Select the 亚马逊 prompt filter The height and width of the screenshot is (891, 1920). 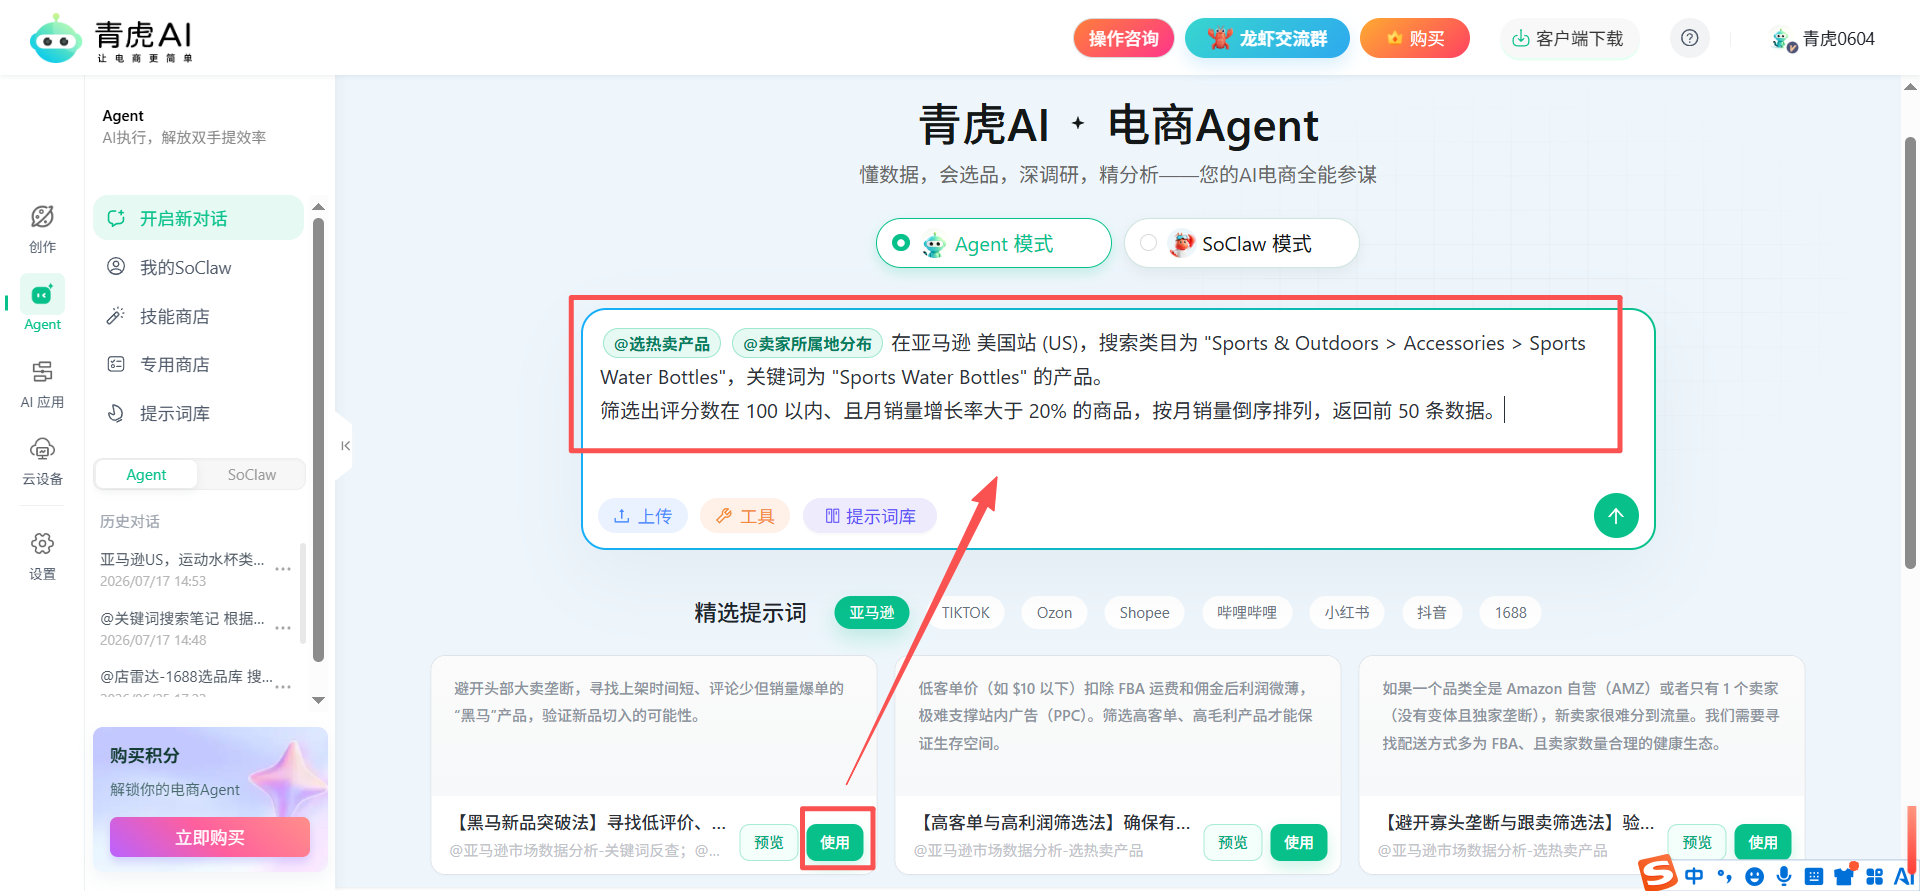click(x=872, y=612)
